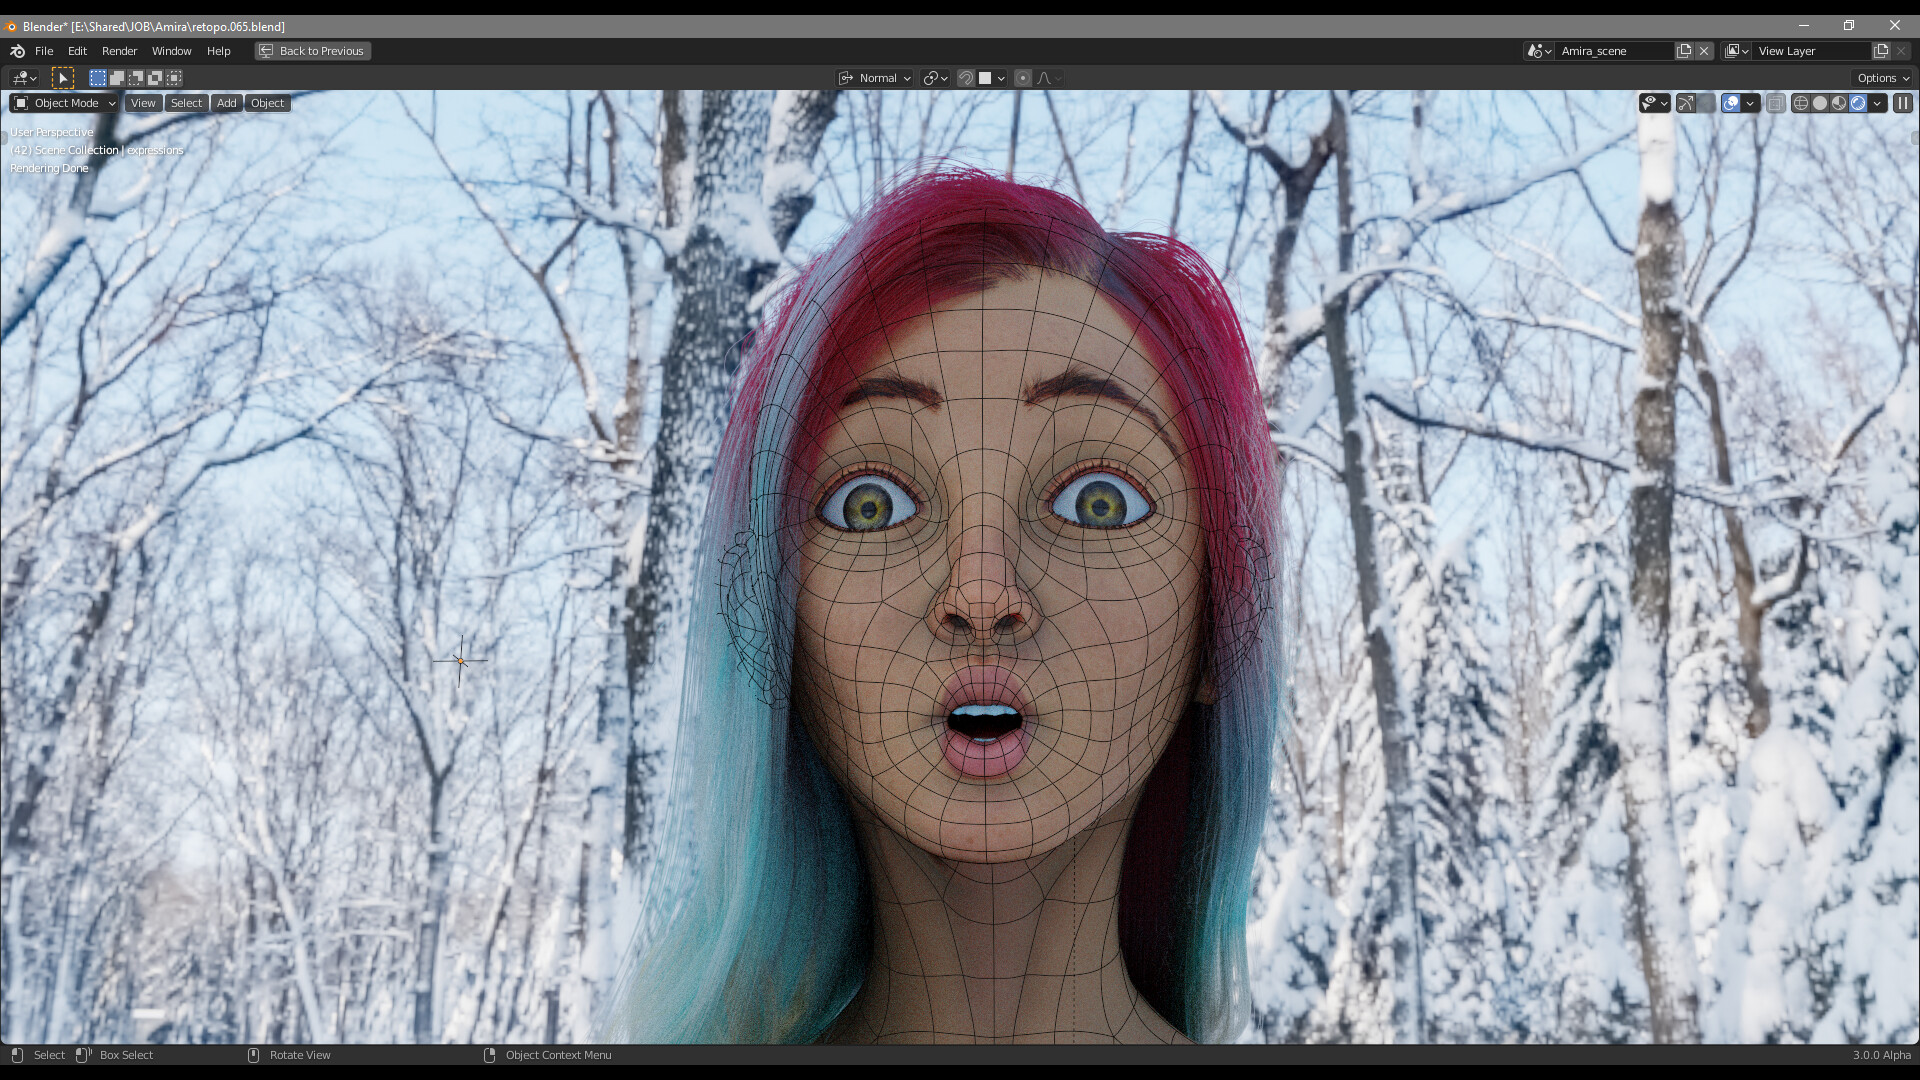Switch to Material Preview shading
Screen dimensions: 1920x1080
point(1839,103)
